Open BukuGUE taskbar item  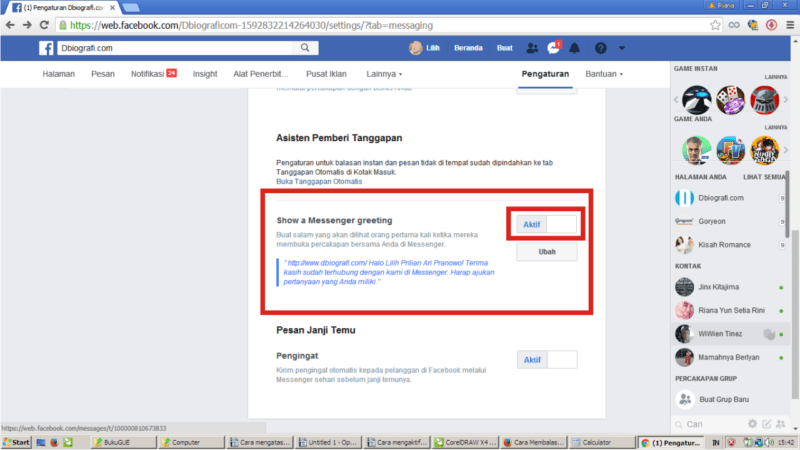pyautogui.click(x=123, y=442)
